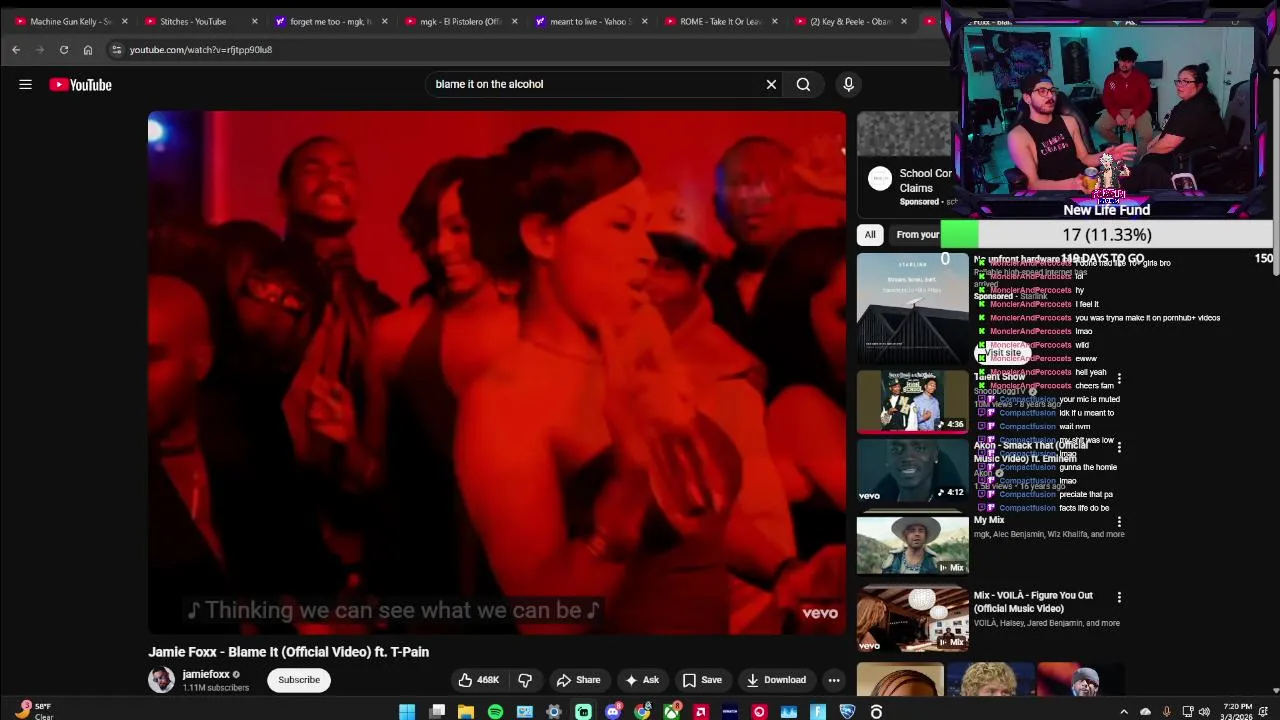Open options for Akon Smack That video
Viewport: 1280px width, 720px height.
pos(1119,447)
